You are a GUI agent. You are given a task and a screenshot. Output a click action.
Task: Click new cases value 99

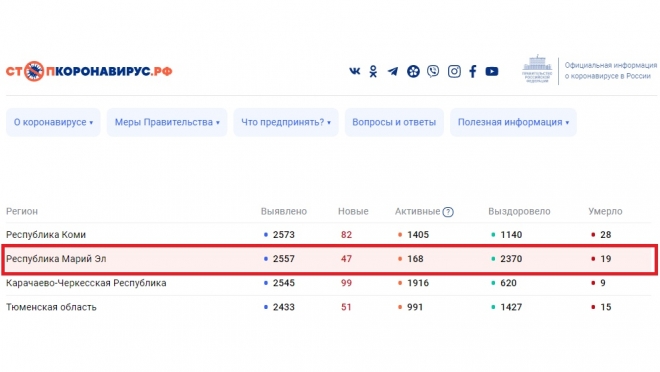coord(346,283)
